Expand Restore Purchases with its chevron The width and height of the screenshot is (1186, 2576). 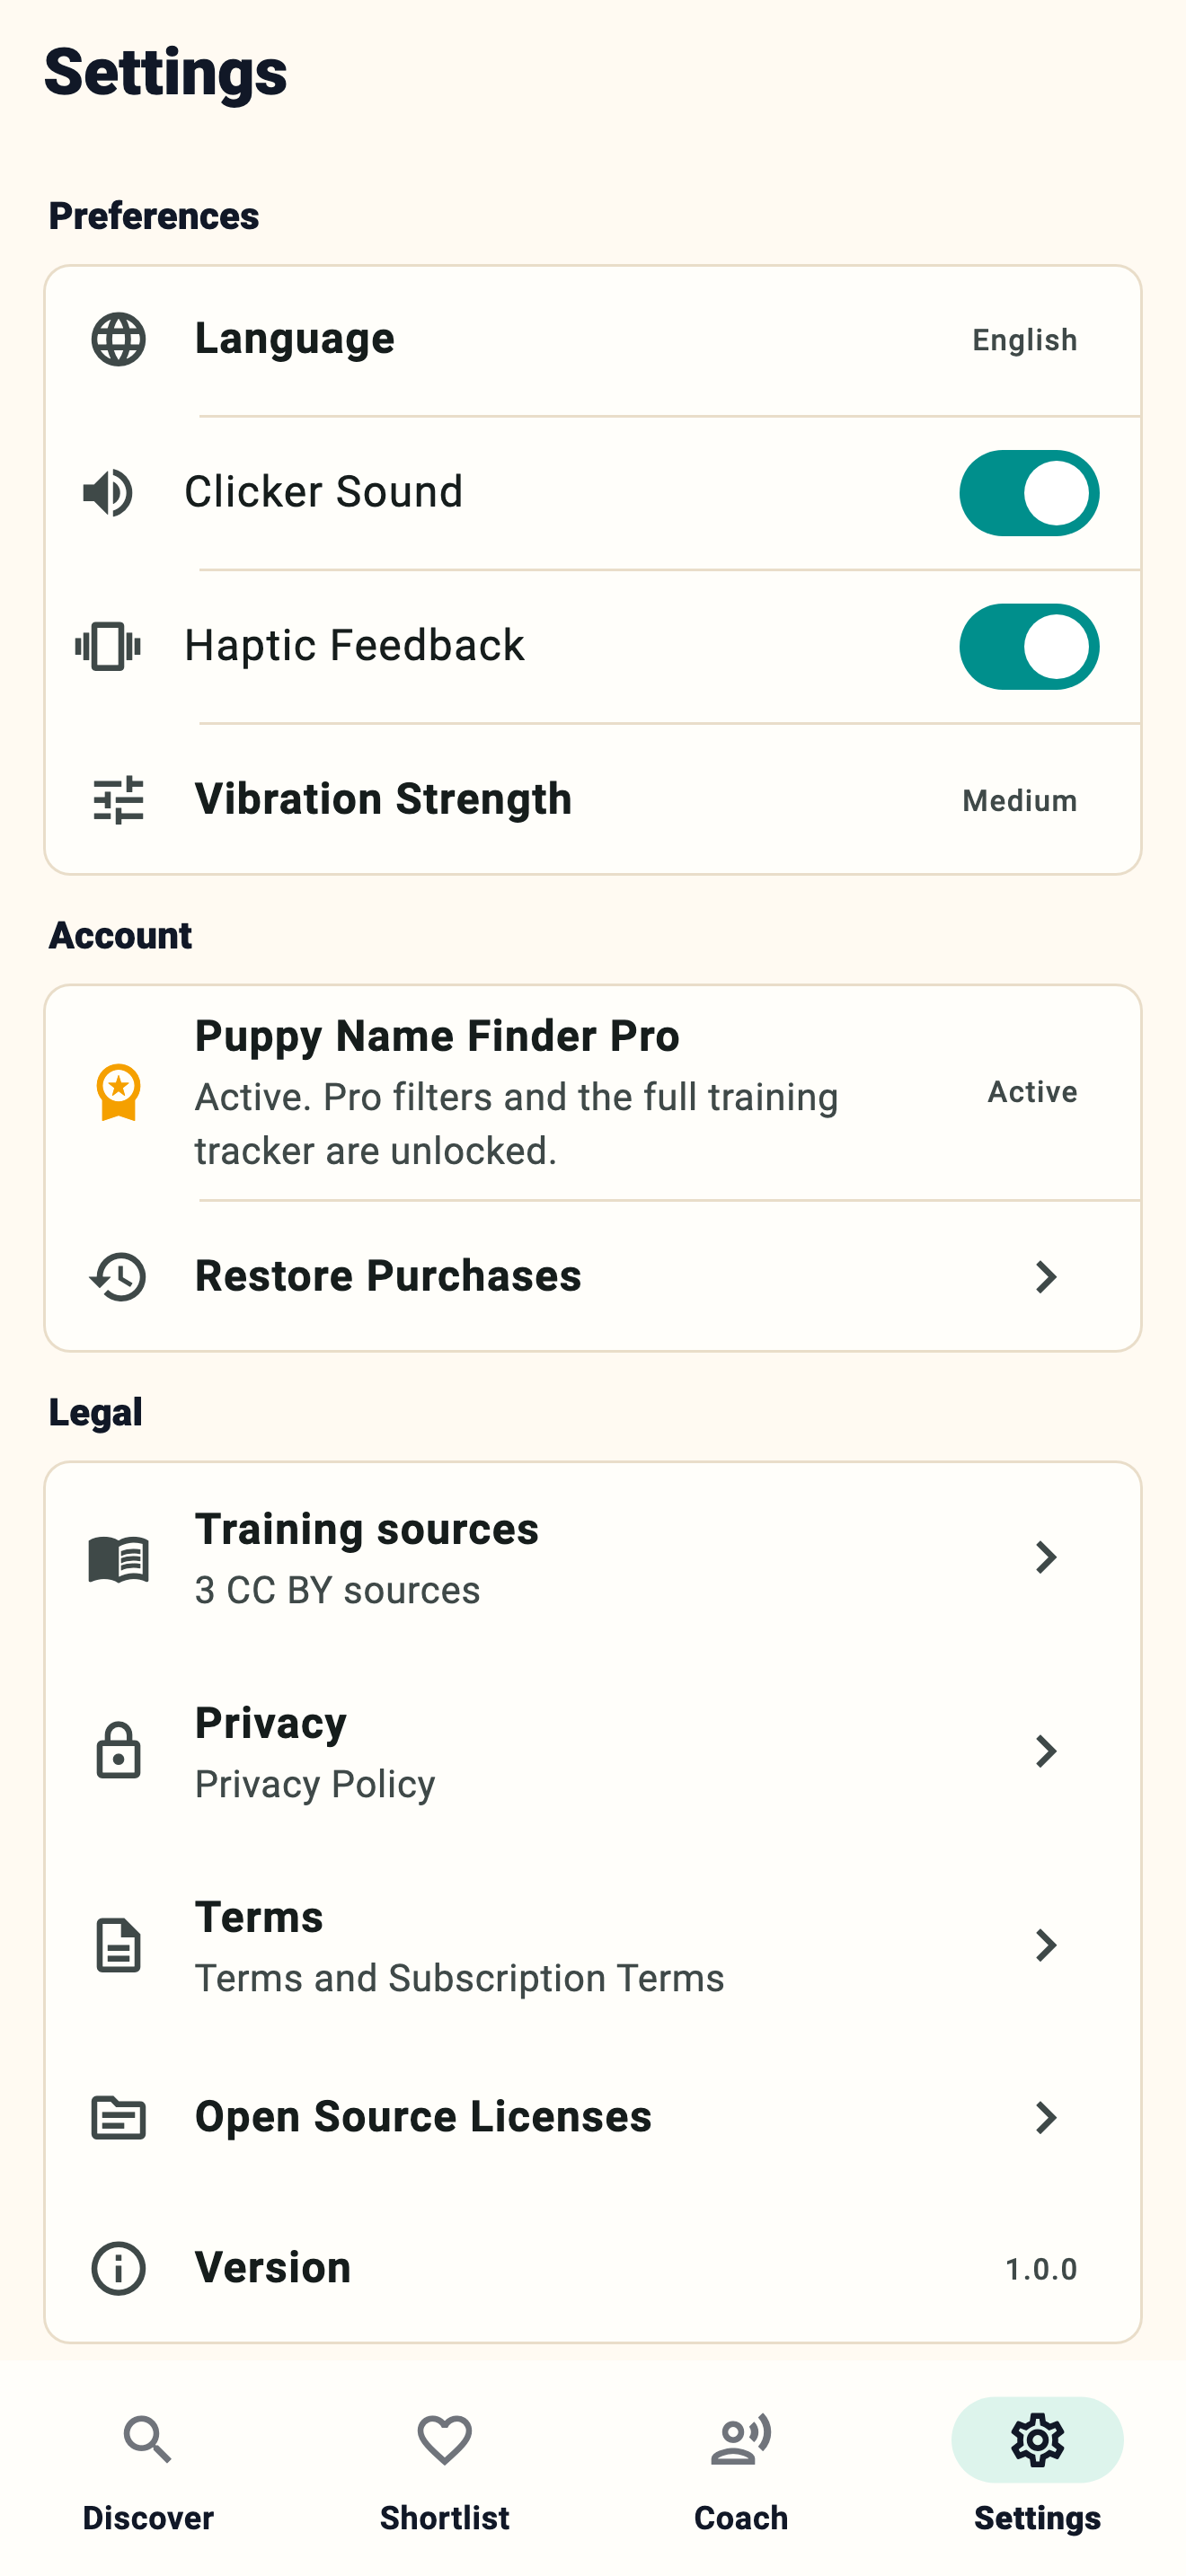pos(1046,1277)
